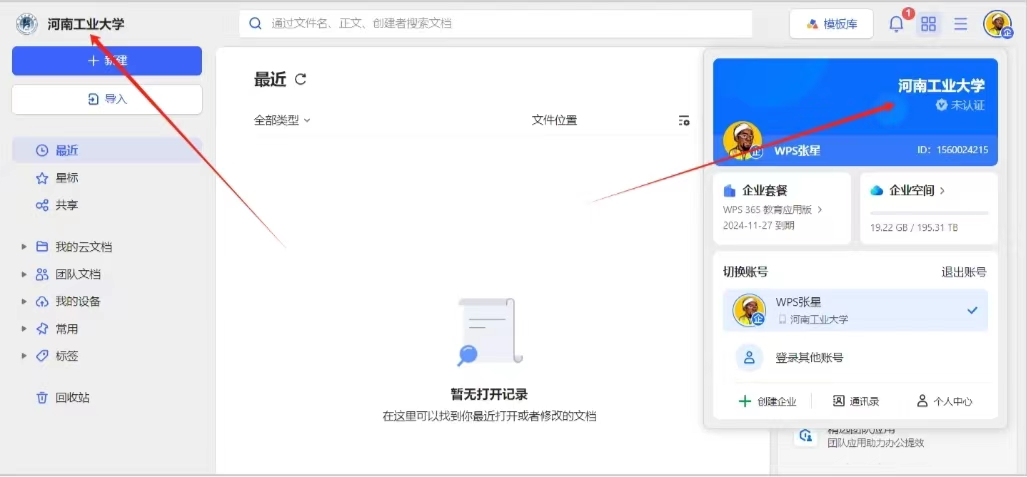Open the 模板库 button
1027x477 pixels.
tap(831, 24)
